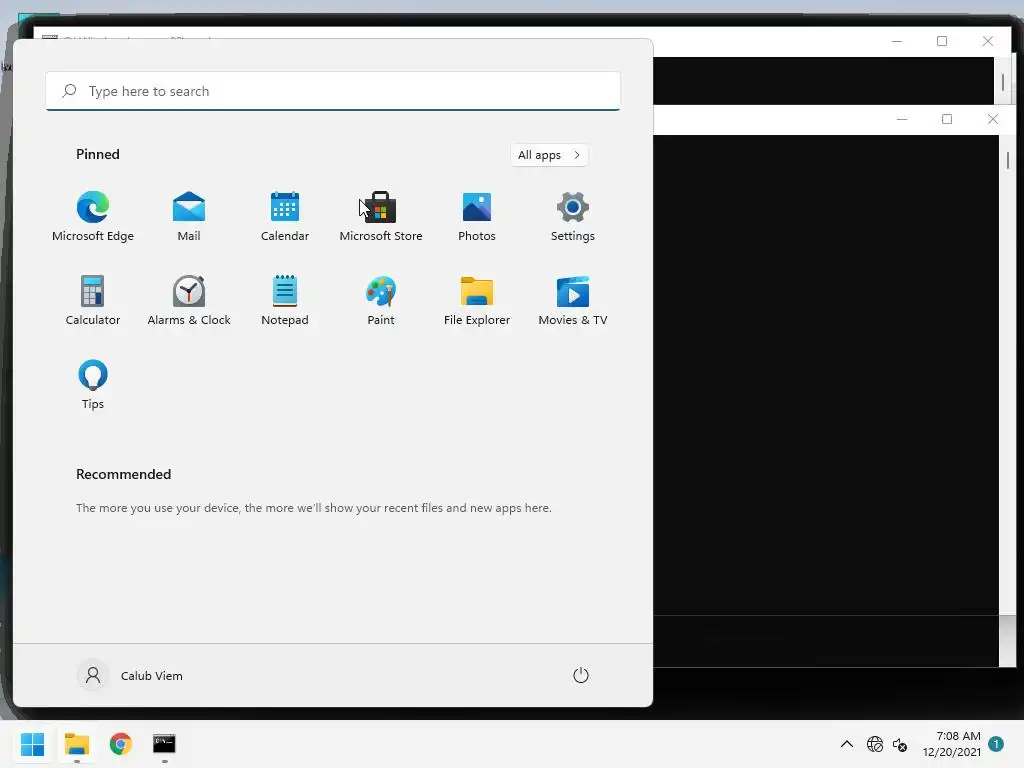The image size is (1024, 768).
Task: Open the notification badge showing 1
Action: tap(996, 744)
